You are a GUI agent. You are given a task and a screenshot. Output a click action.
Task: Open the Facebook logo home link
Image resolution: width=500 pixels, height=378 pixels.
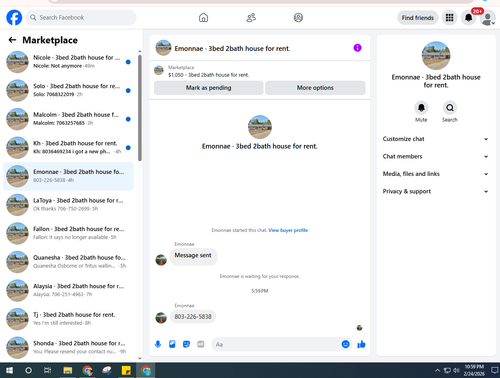14,17
